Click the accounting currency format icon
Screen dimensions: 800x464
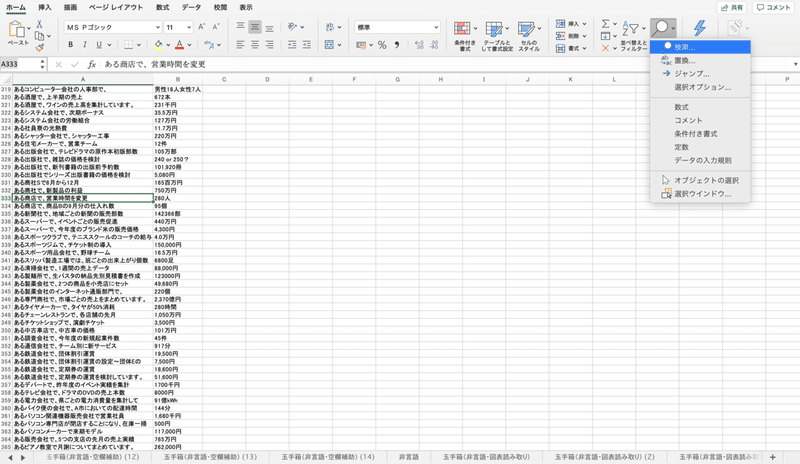coord(361,45)
